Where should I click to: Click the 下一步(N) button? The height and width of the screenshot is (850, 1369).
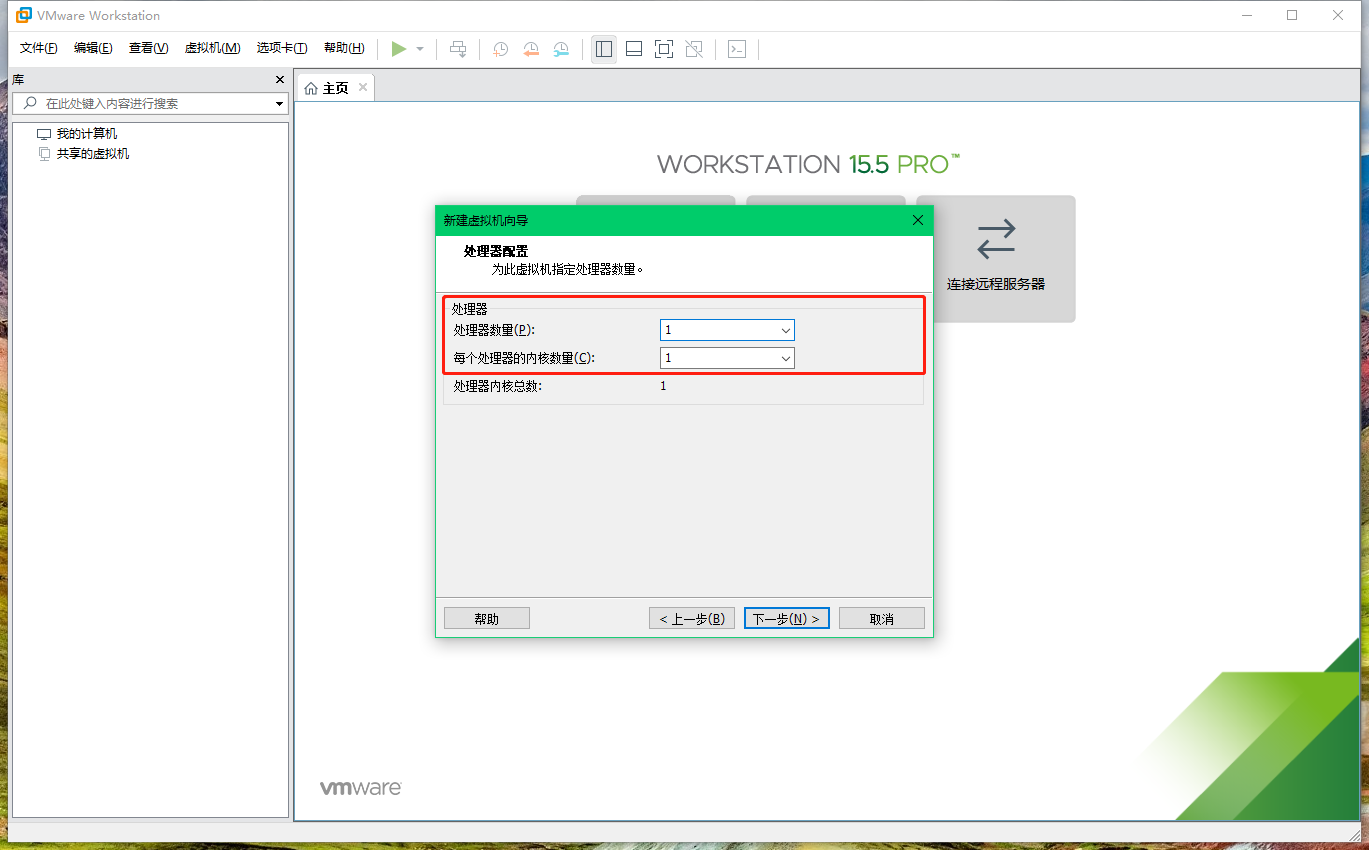click(x=786, y=619)
